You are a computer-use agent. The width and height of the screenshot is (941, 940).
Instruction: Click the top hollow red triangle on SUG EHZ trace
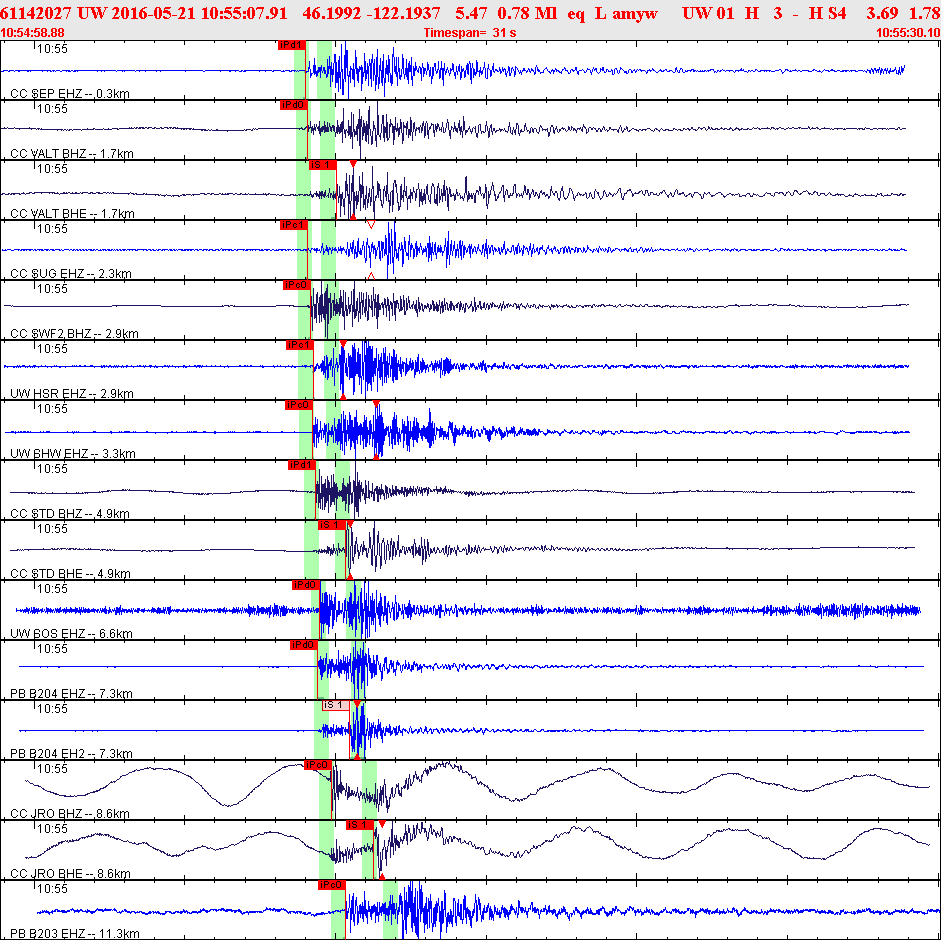[x=371, y=224]
